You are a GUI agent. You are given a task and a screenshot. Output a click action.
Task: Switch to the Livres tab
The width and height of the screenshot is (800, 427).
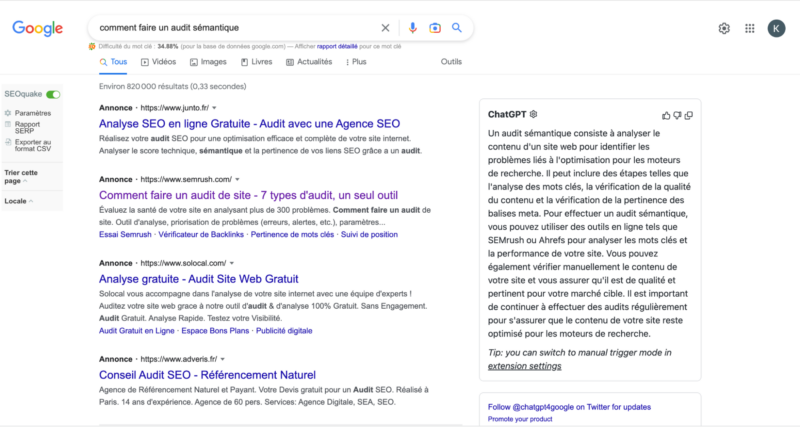pos(257,62)
